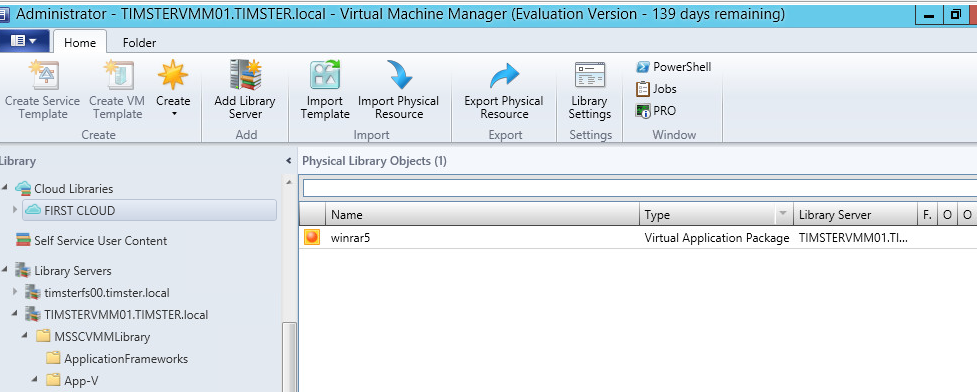The image size is (977, 392).
Task: Select the ApplicationFrameworks folder
Action: [126, 359]
